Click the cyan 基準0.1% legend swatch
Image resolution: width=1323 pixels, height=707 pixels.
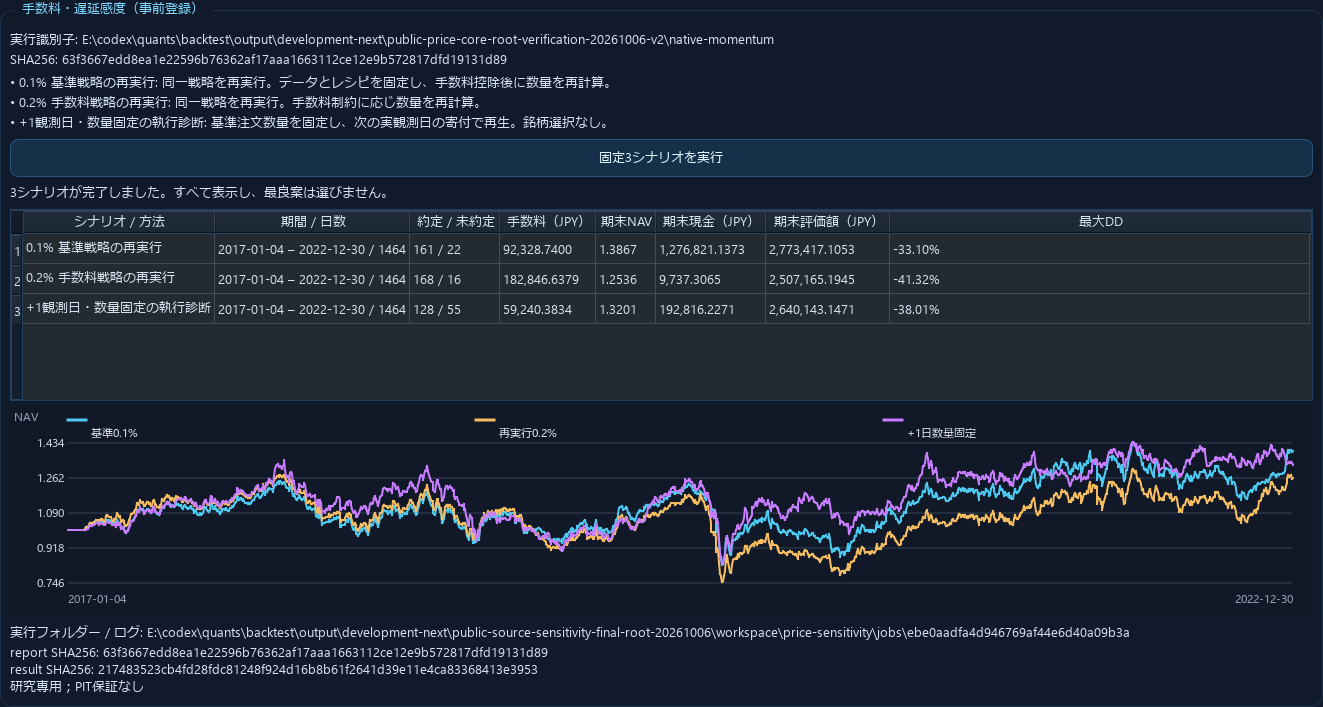click(77, 420)
